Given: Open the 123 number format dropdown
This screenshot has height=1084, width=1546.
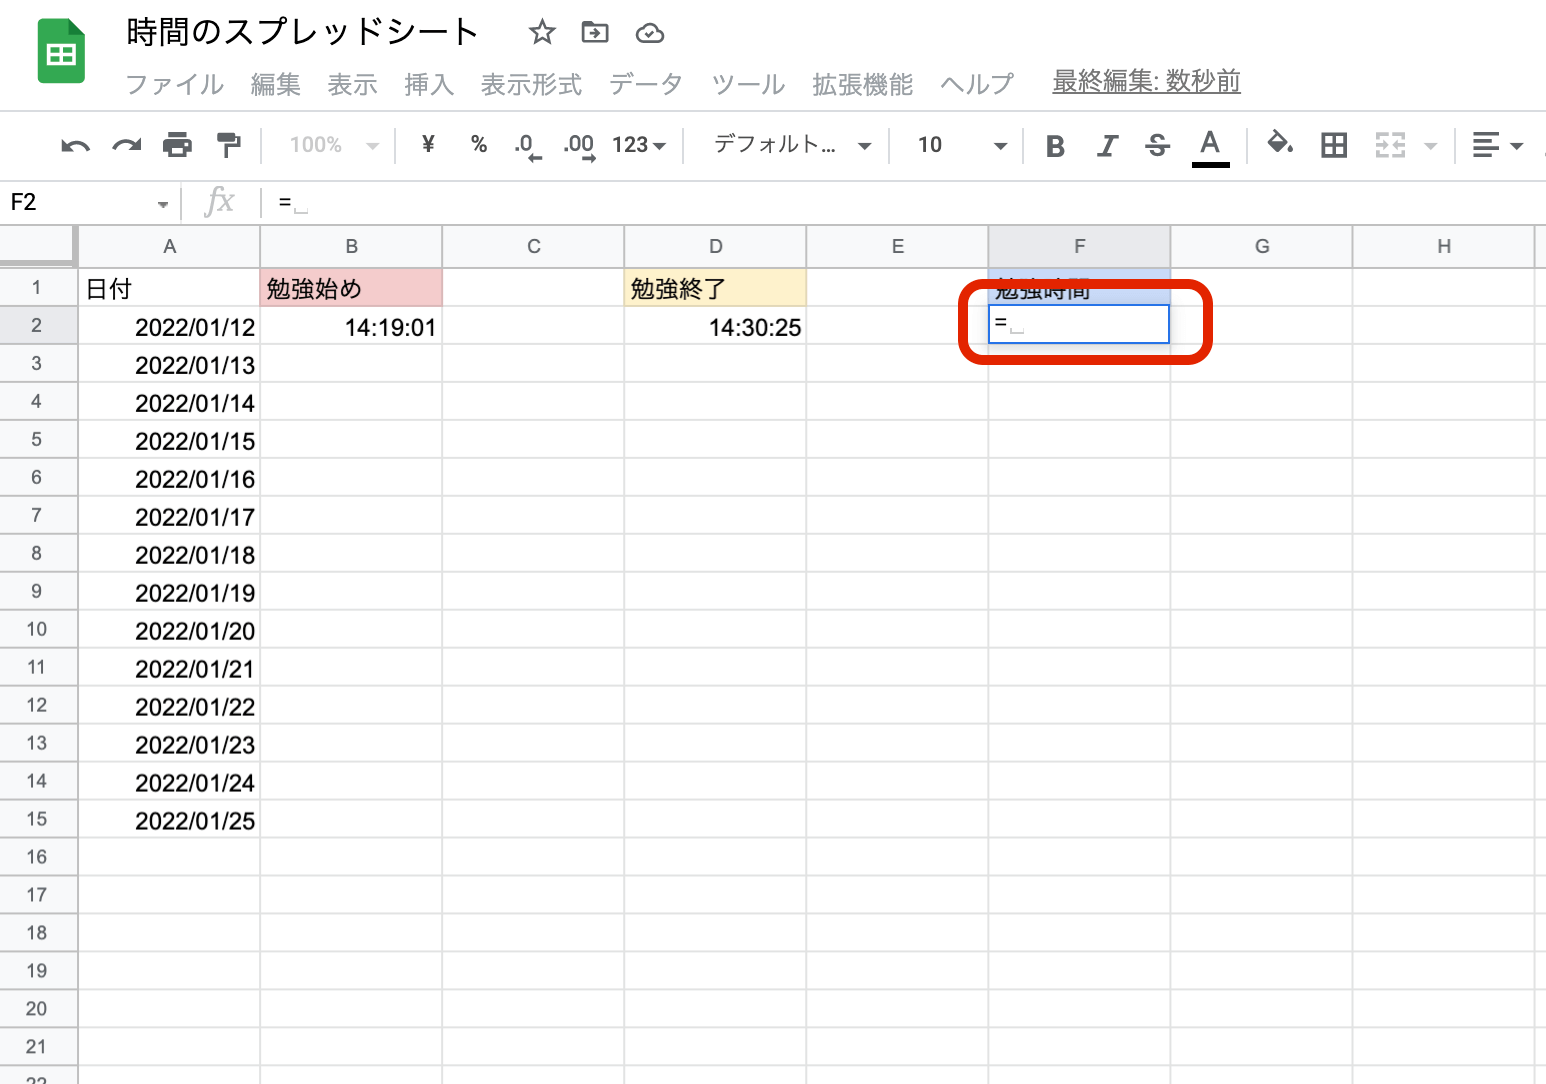Looking at the screenshot, I should [x=639, y=146].
